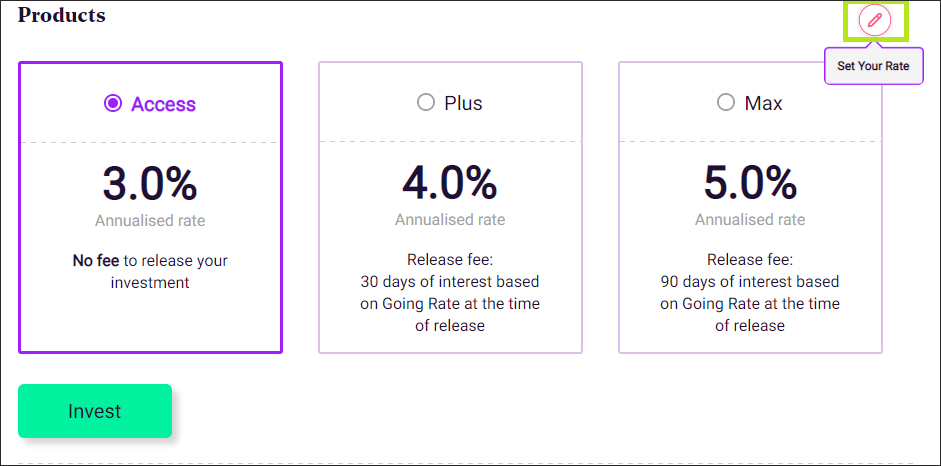Click the Max product label text
The image size is (941, 466).
[763, 104]
